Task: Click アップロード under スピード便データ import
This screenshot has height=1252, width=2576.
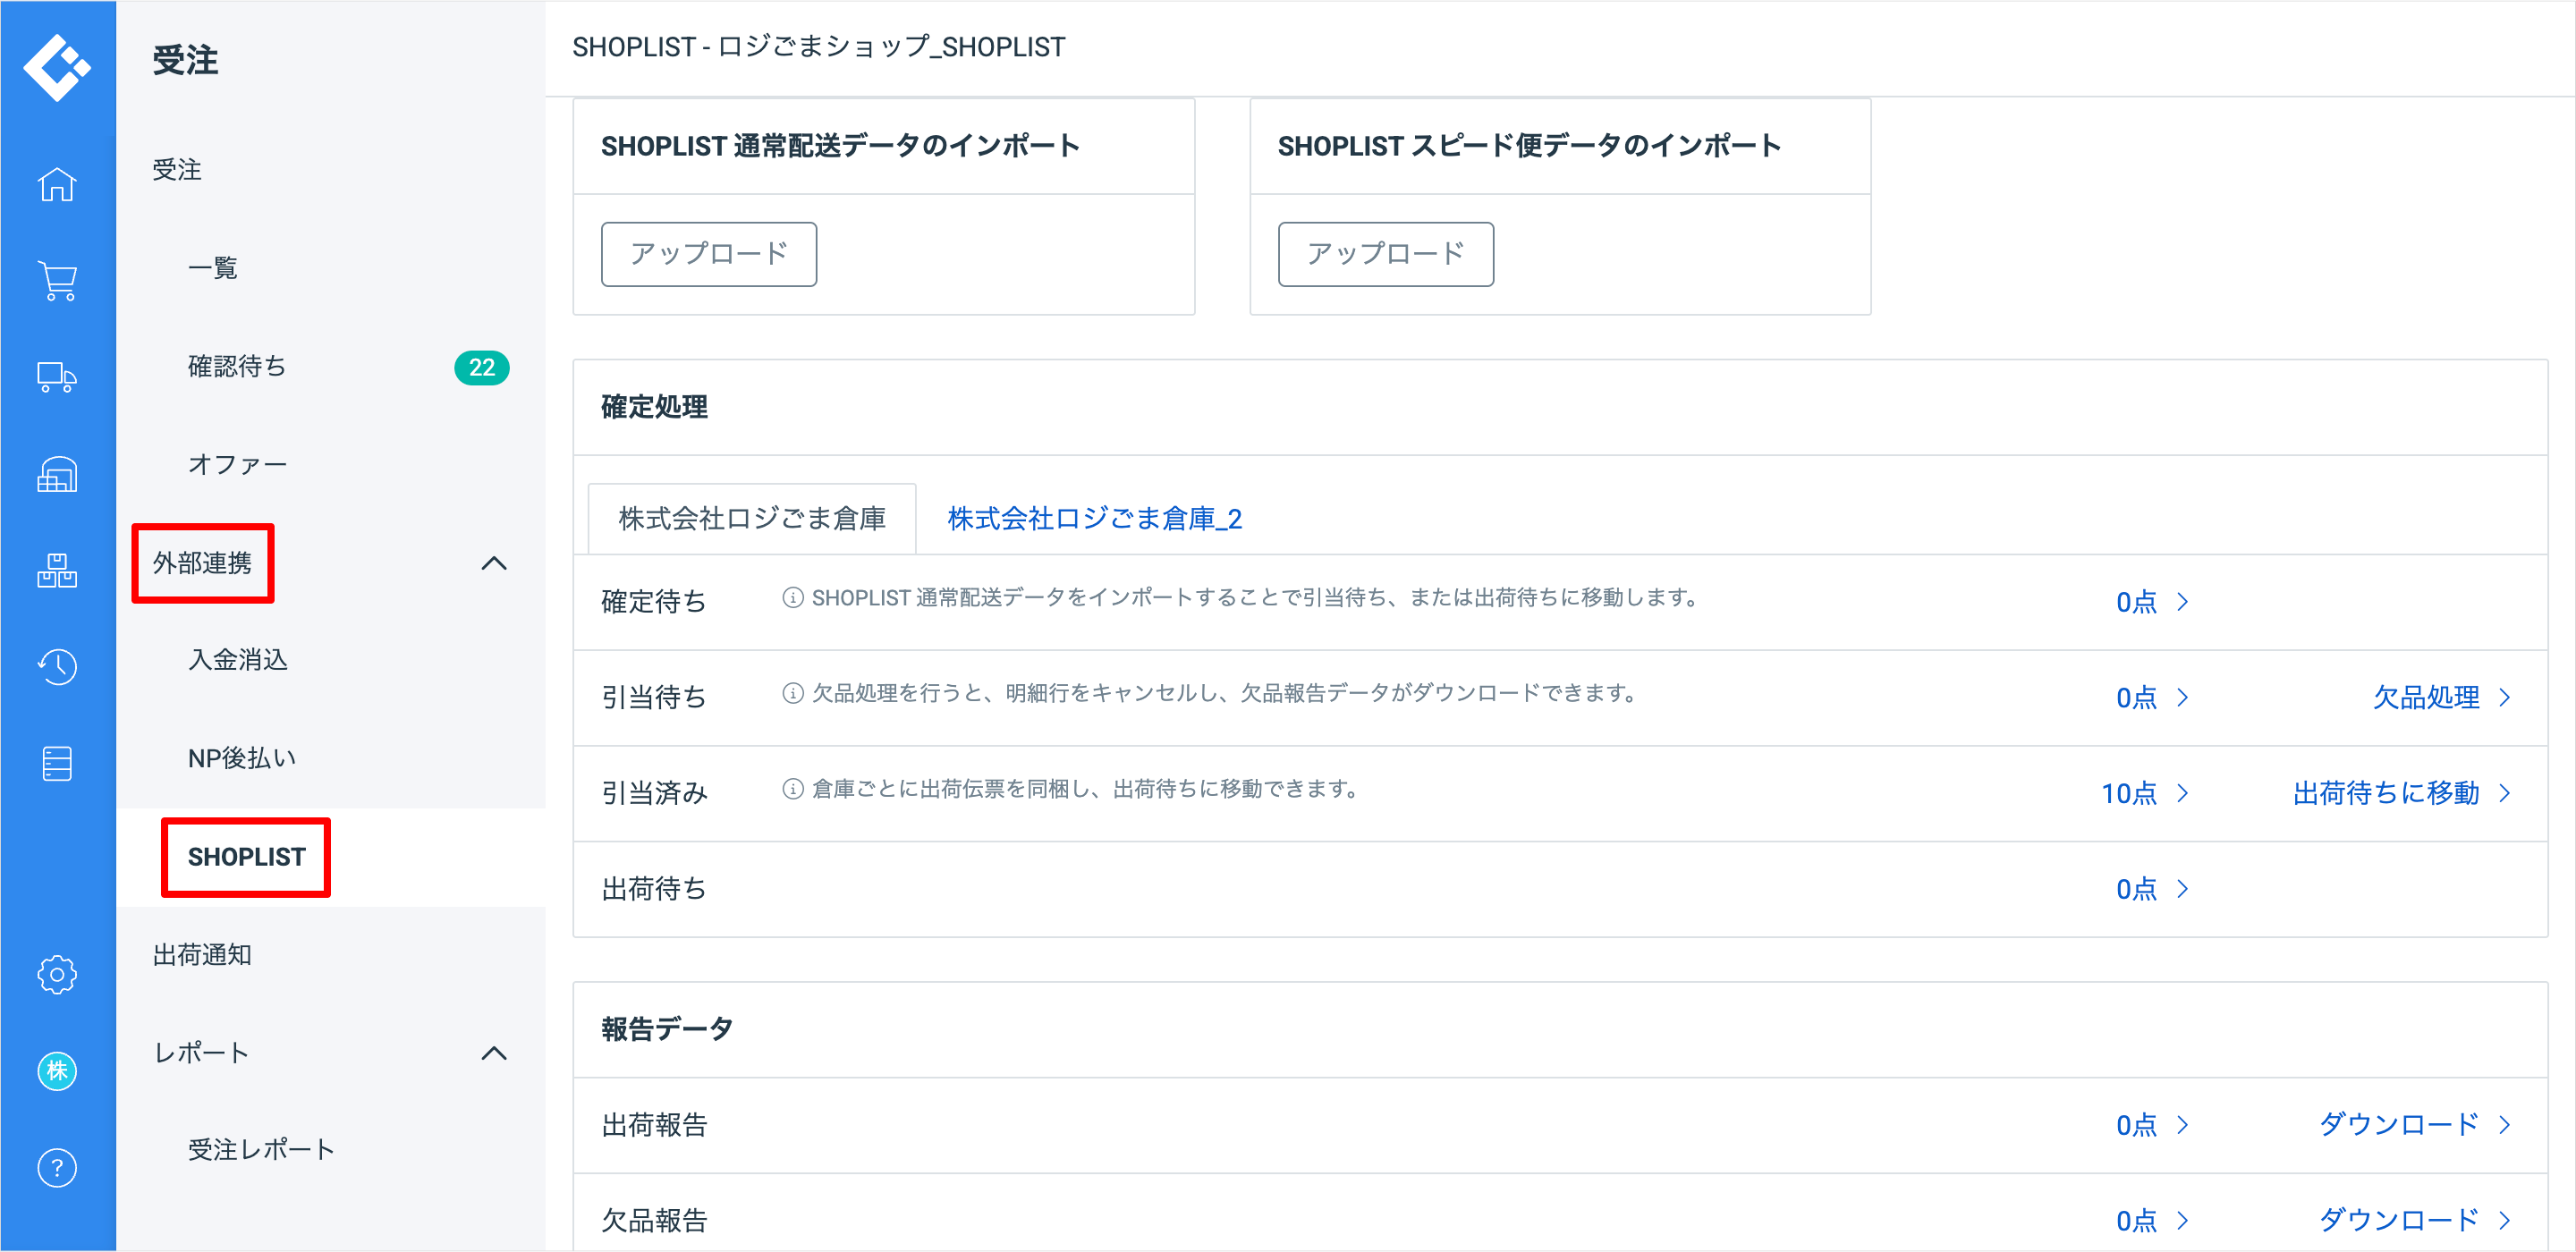Action: point(1385,254)
